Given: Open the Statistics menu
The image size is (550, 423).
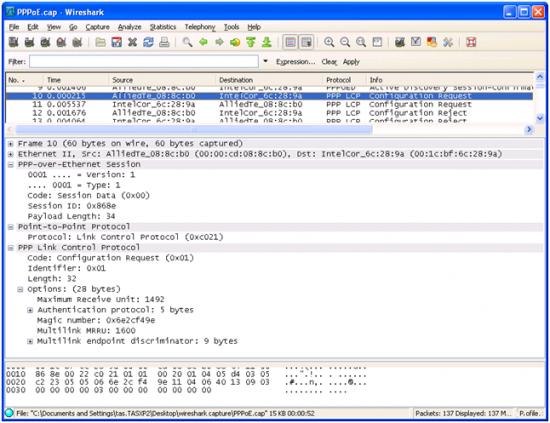Looking at the screenshot, I should click(x=163, y=27).
